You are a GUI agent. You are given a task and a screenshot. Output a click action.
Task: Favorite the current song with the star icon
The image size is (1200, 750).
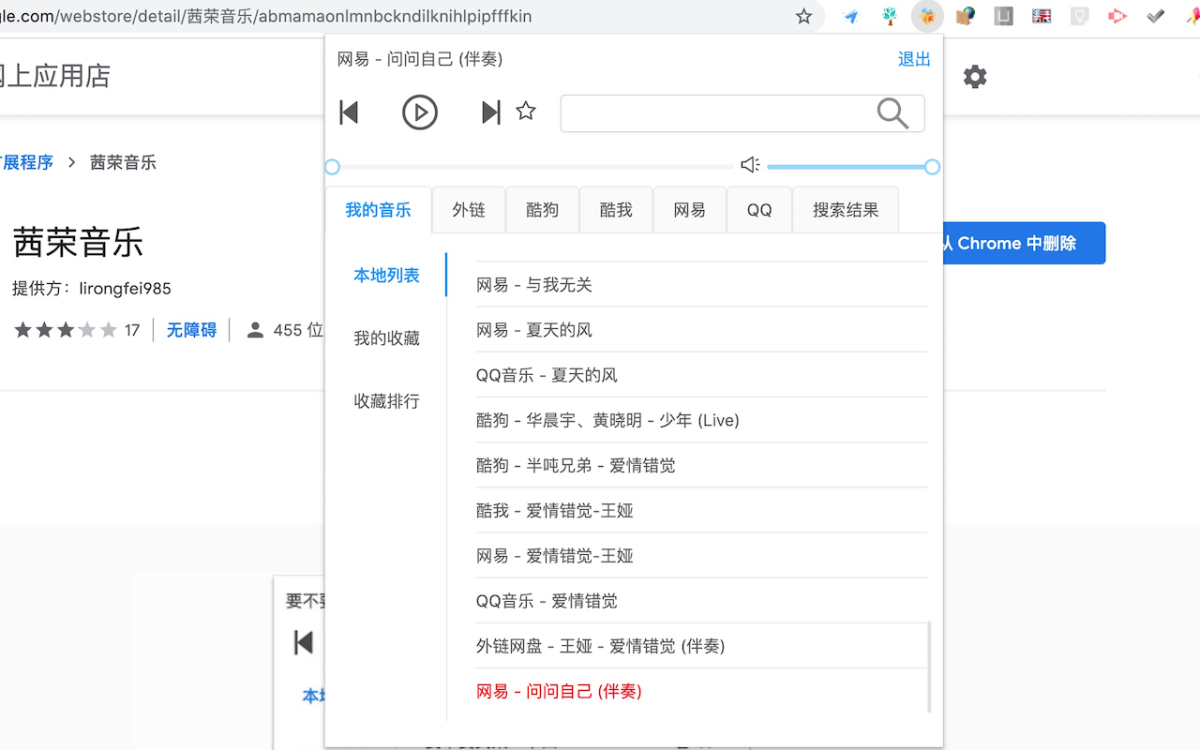[x=526, y=111]
